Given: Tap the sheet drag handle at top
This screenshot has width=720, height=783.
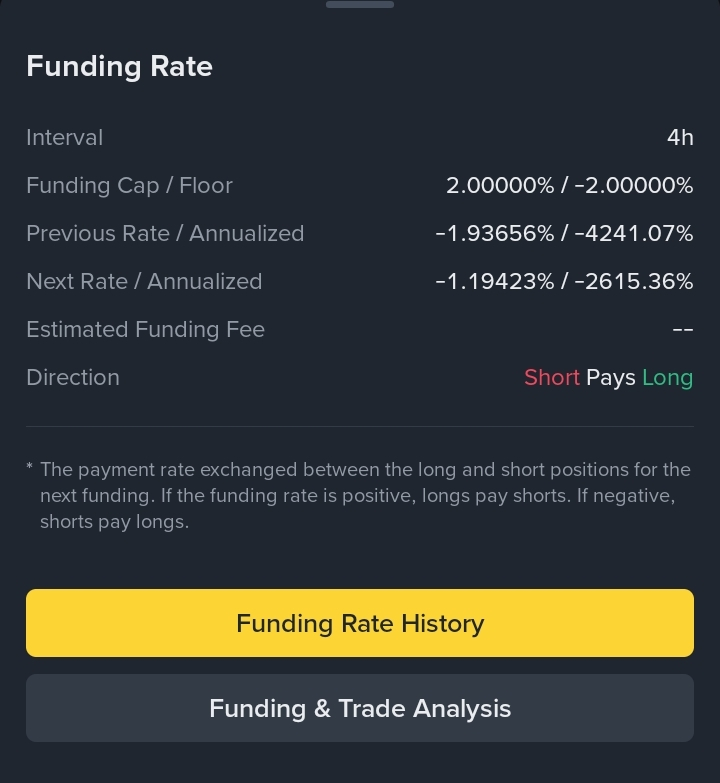Looking at the screenshot, I should (360, 4).
